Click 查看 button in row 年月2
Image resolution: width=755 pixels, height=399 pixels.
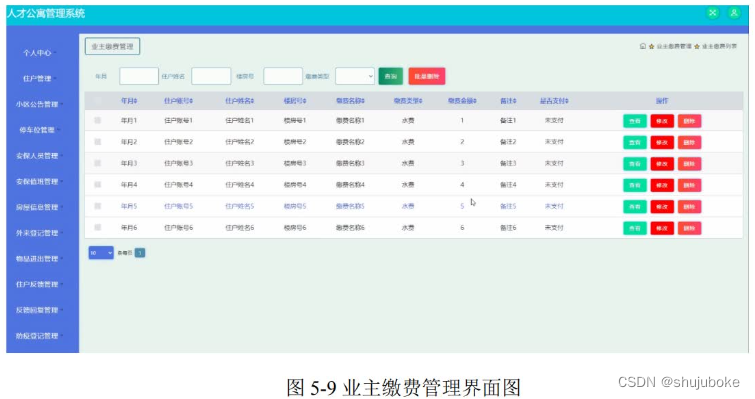tap(635, 142)
